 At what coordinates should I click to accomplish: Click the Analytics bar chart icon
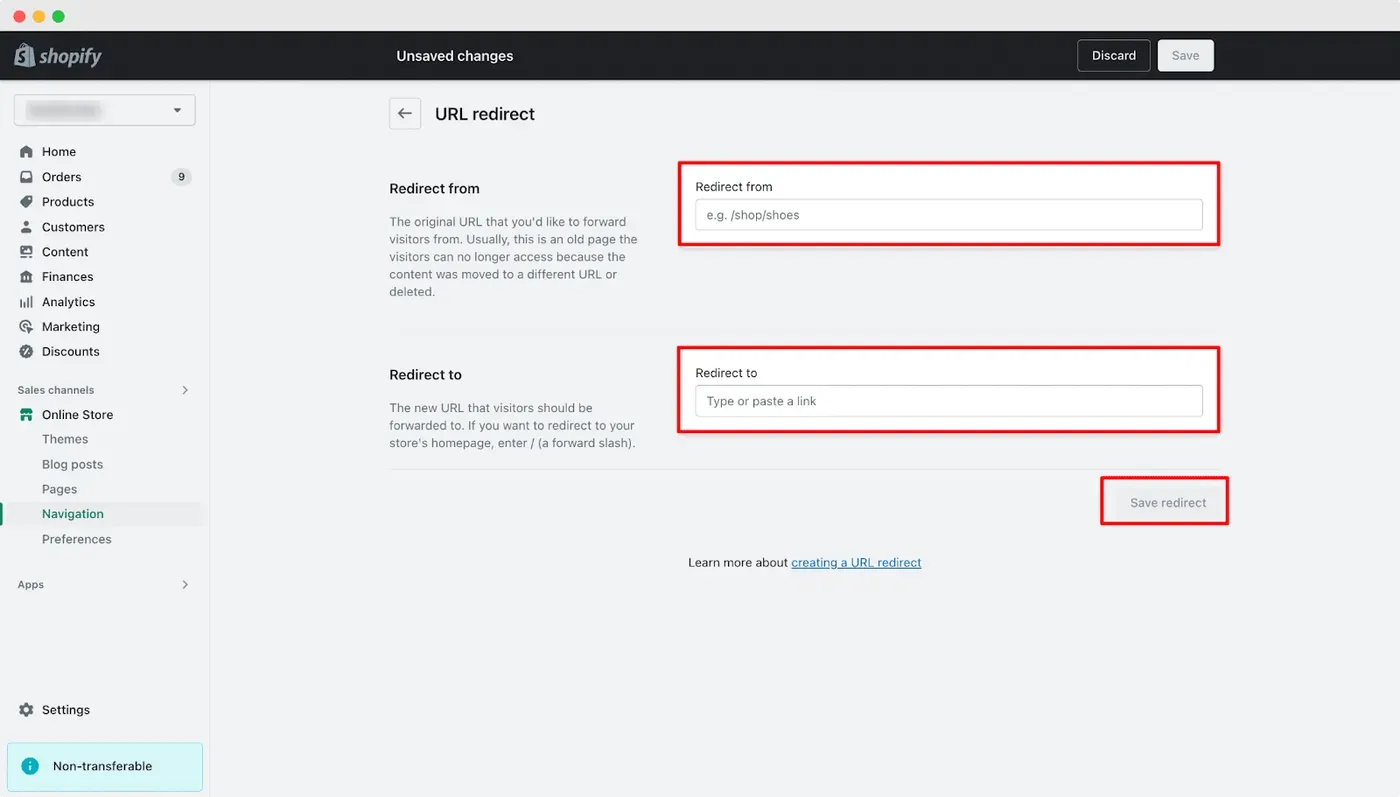pyautogui.click(x=26, y=302)
